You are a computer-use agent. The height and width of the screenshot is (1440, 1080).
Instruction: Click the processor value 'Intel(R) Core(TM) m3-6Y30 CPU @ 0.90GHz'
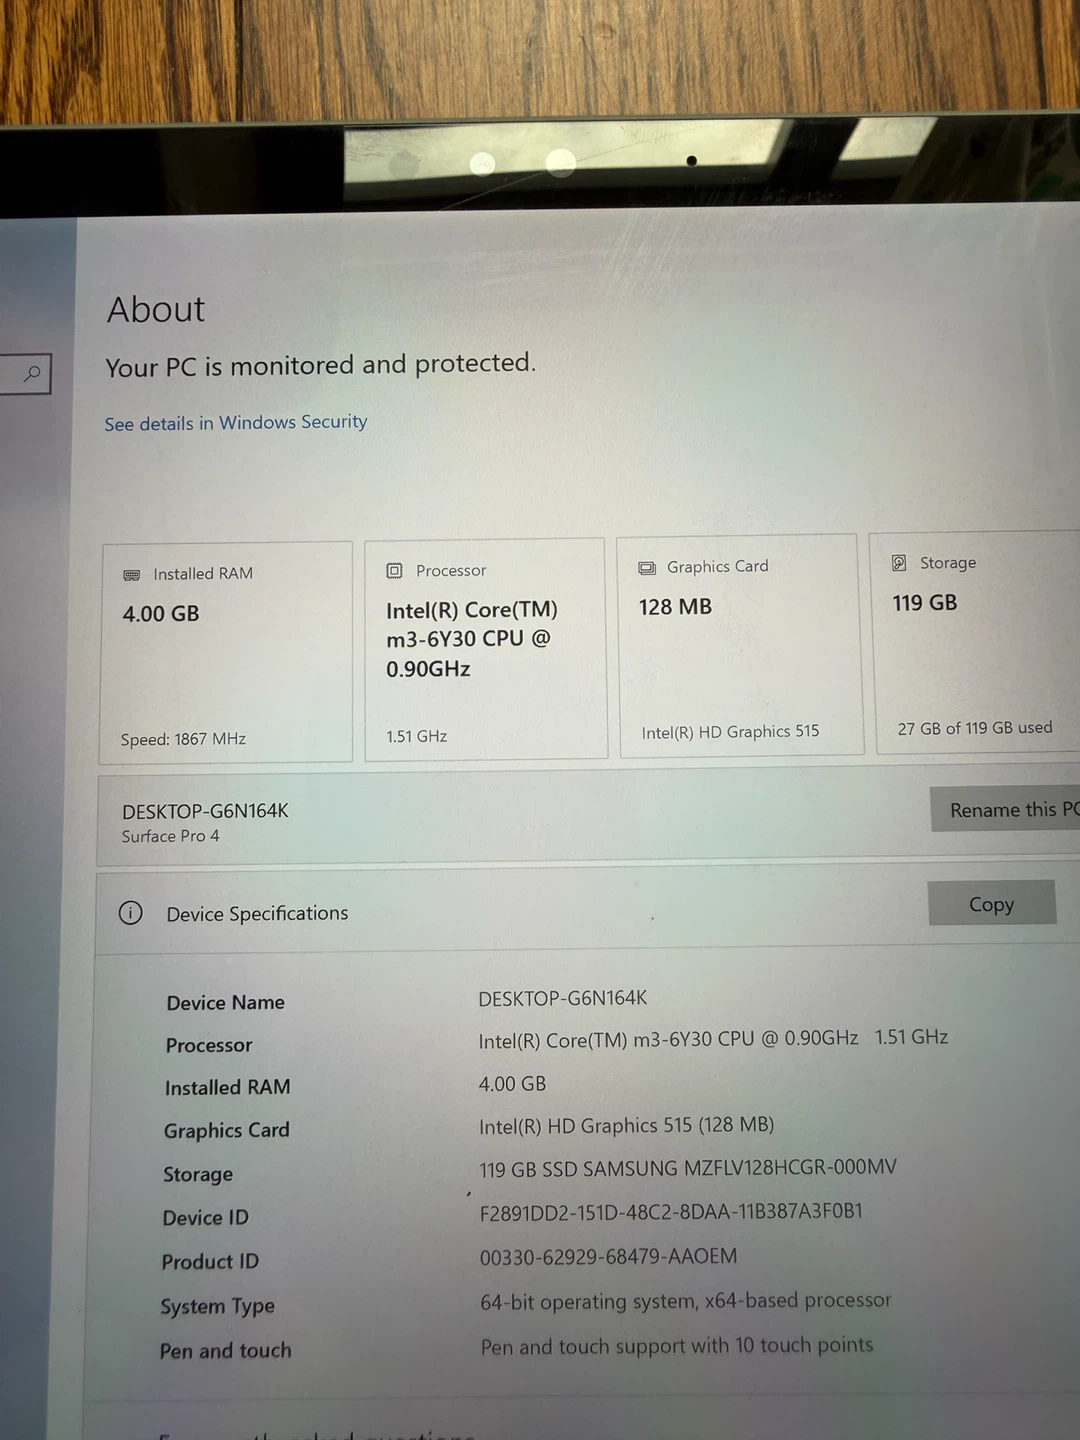(x=668, y=1039)
